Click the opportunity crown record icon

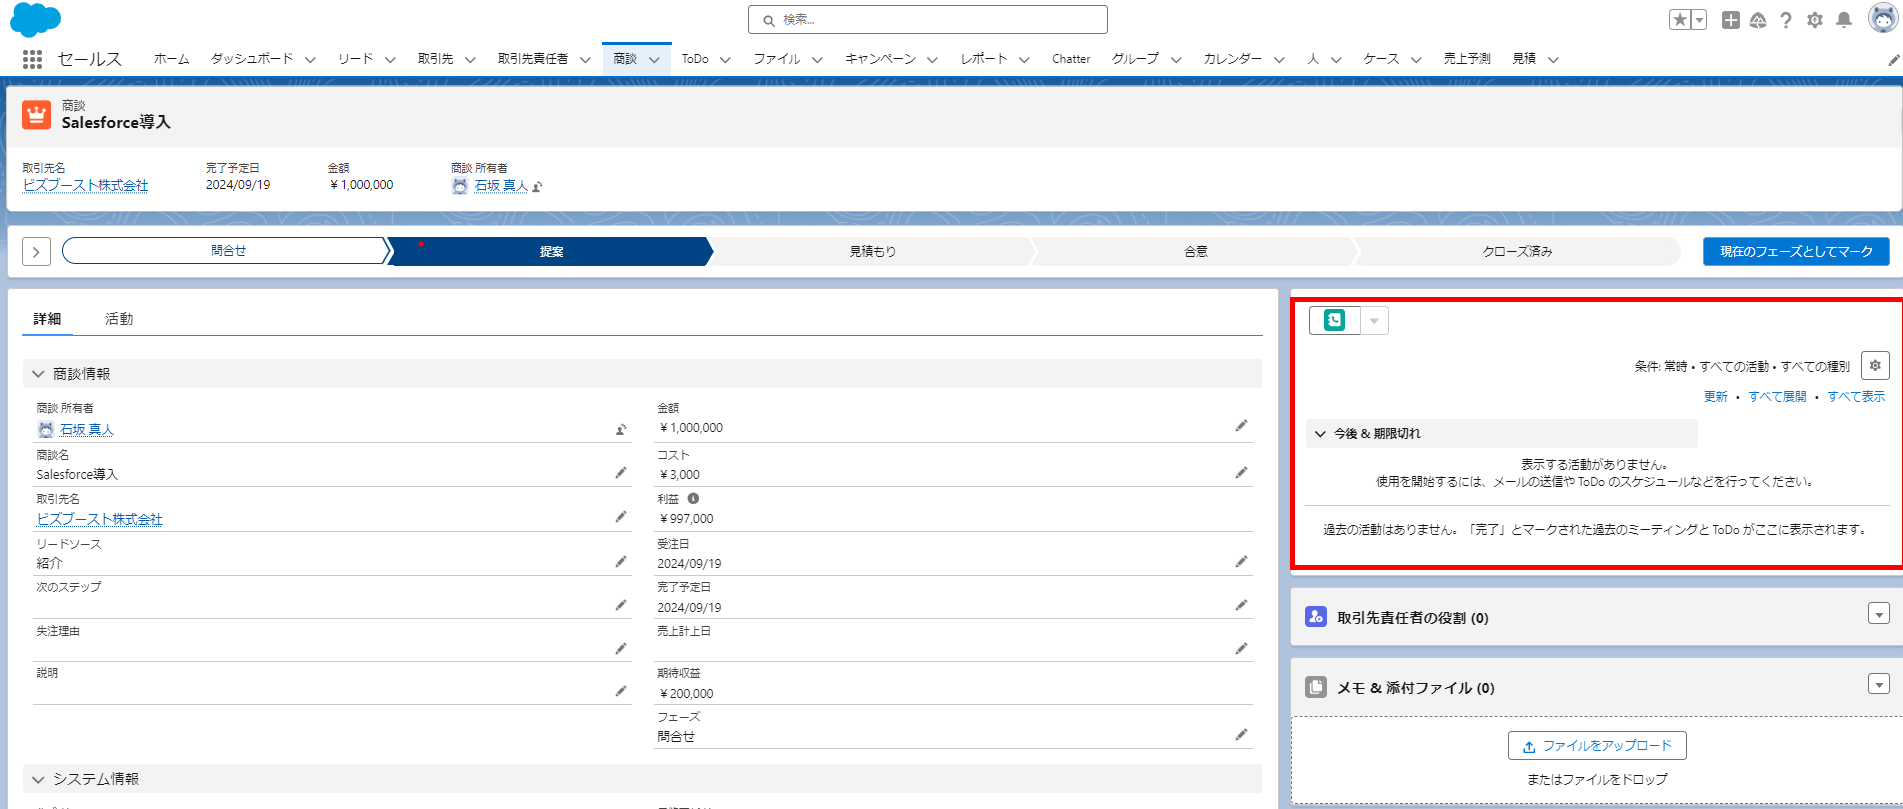[x=37, y=114]
